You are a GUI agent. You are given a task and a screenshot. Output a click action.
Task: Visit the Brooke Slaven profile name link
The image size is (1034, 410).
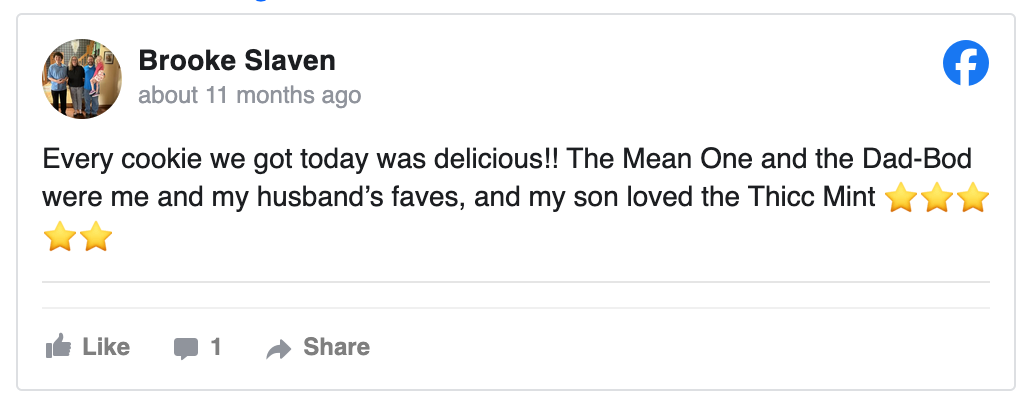[x=237, y=61]
